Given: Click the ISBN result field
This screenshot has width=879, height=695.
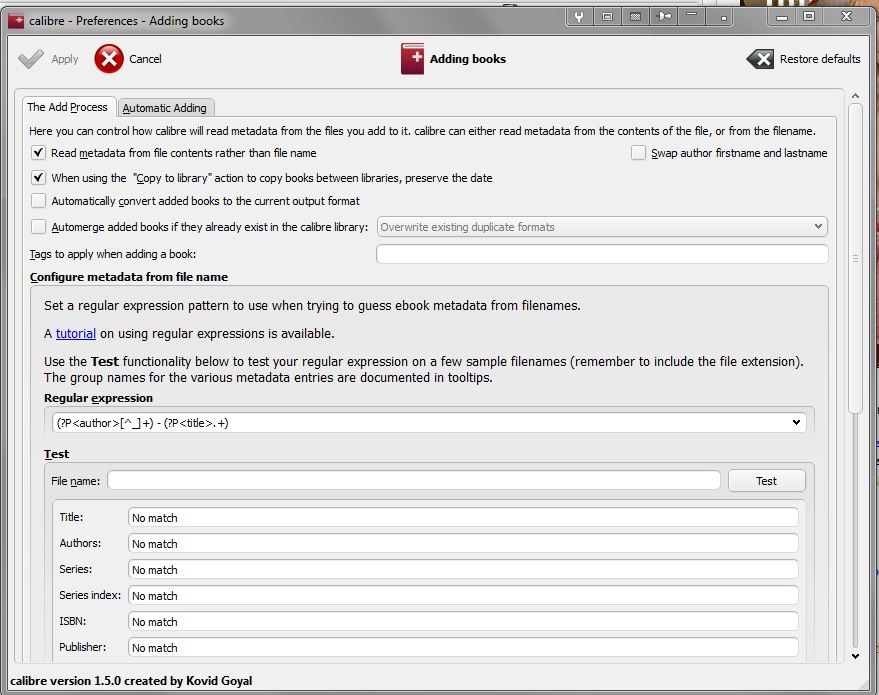Looking at the screenshot, I should click(x=463, y=622).
